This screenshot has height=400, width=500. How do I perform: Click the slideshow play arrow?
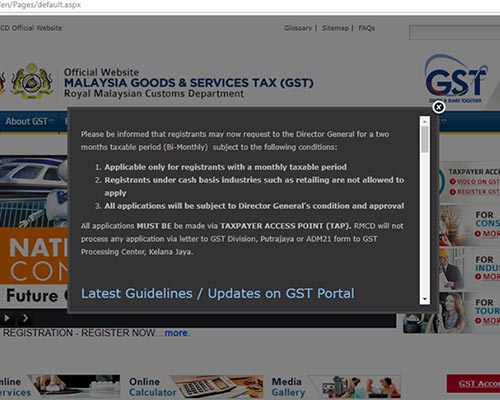pyautogui.click(x=7, y=318)
